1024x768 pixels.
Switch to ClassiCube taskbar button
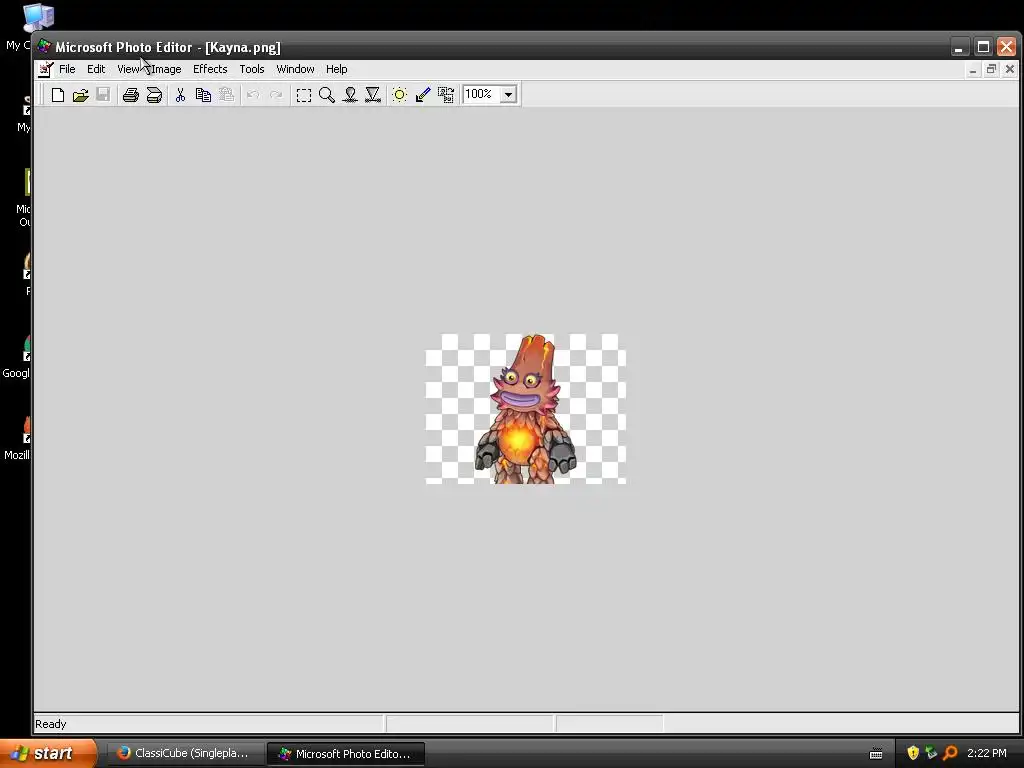coord(185,753)
